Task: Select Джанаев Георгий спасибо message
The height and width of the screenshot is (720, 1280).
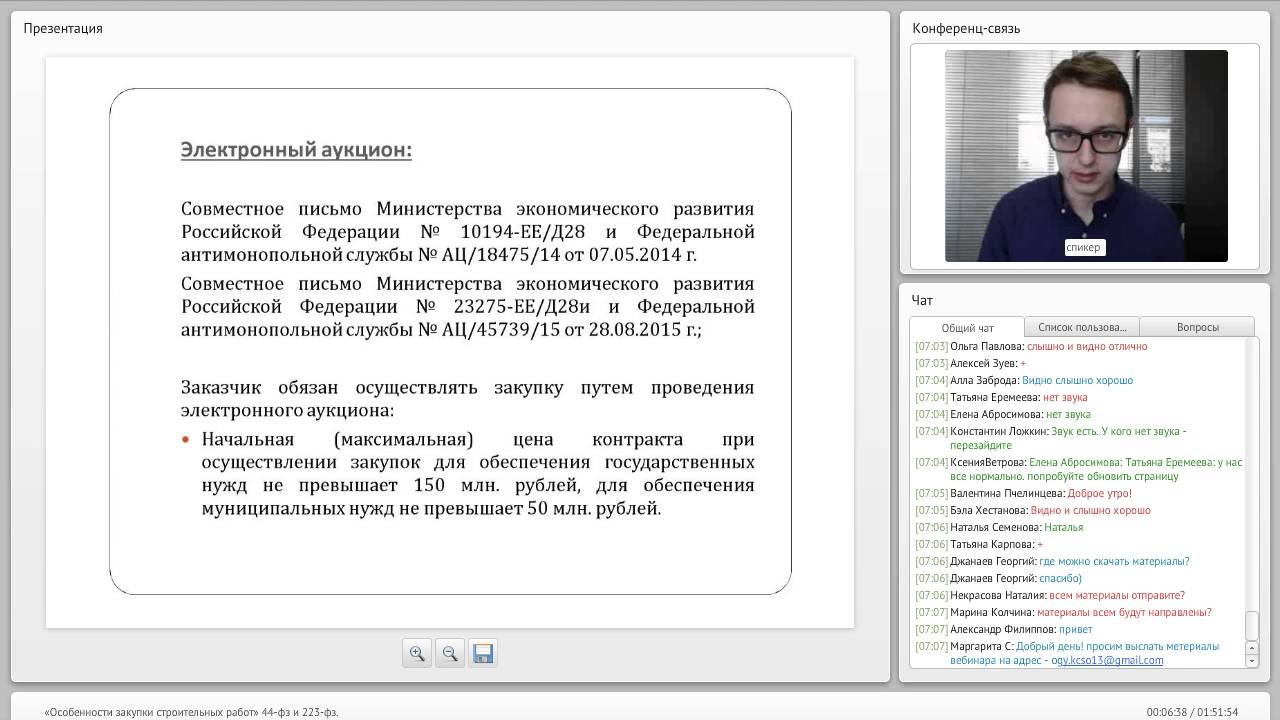Action: tap(998, 578)
